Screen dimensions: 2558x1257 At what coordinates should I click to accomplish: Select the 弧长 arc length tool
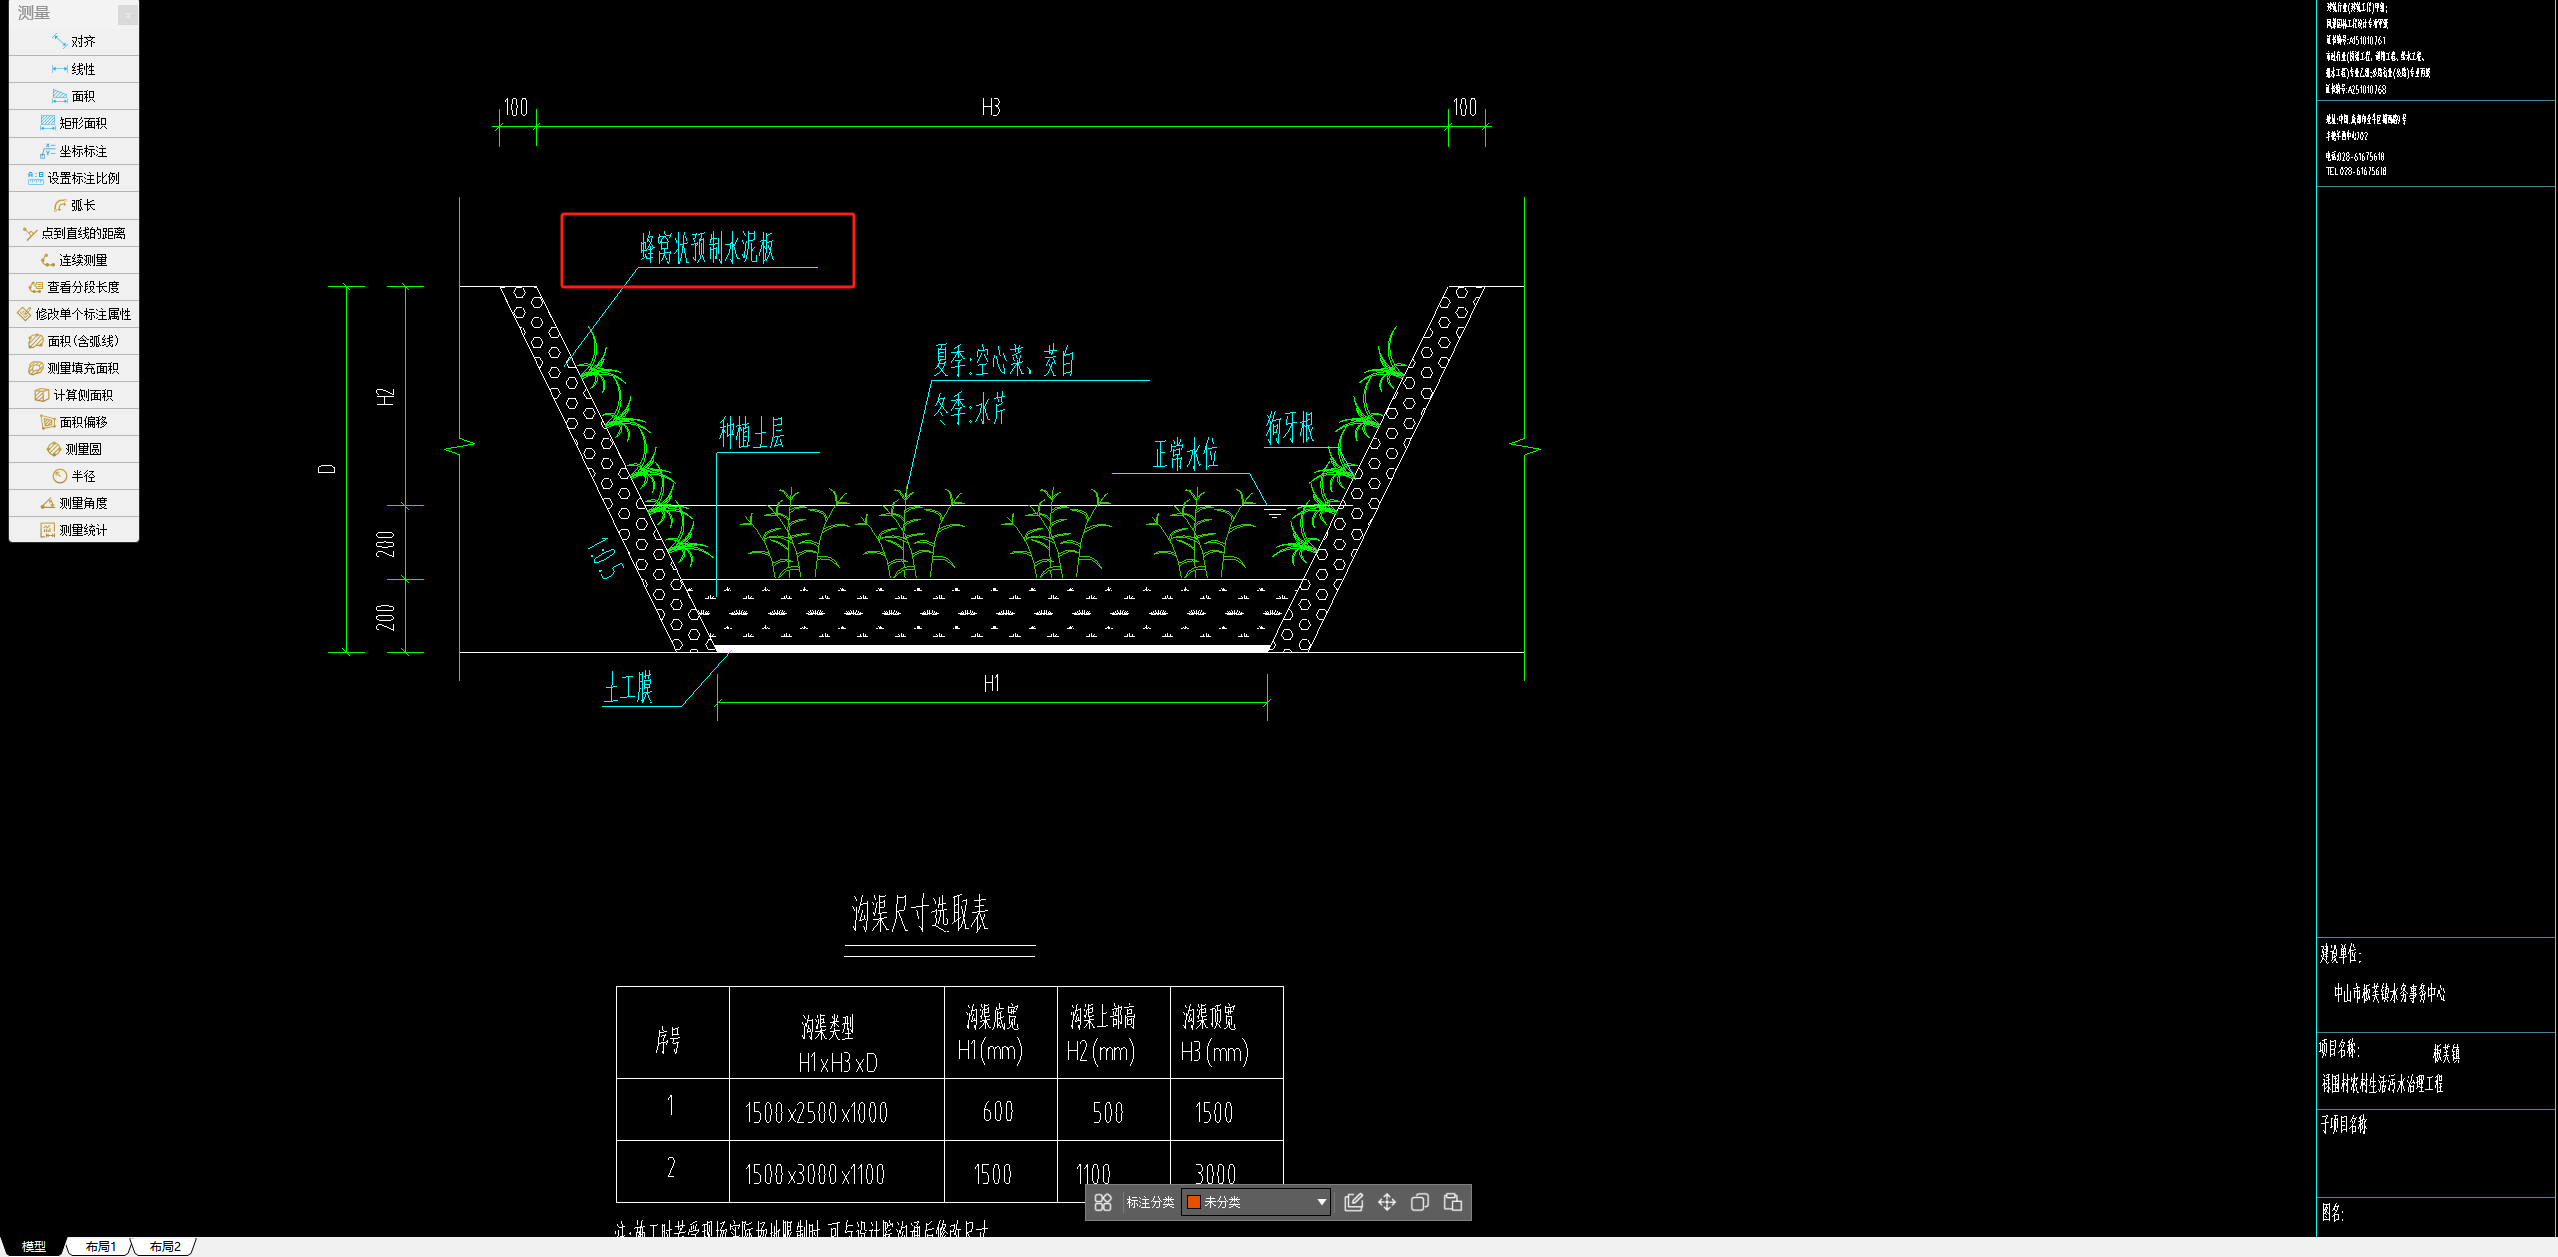click(x=74, y=205)
